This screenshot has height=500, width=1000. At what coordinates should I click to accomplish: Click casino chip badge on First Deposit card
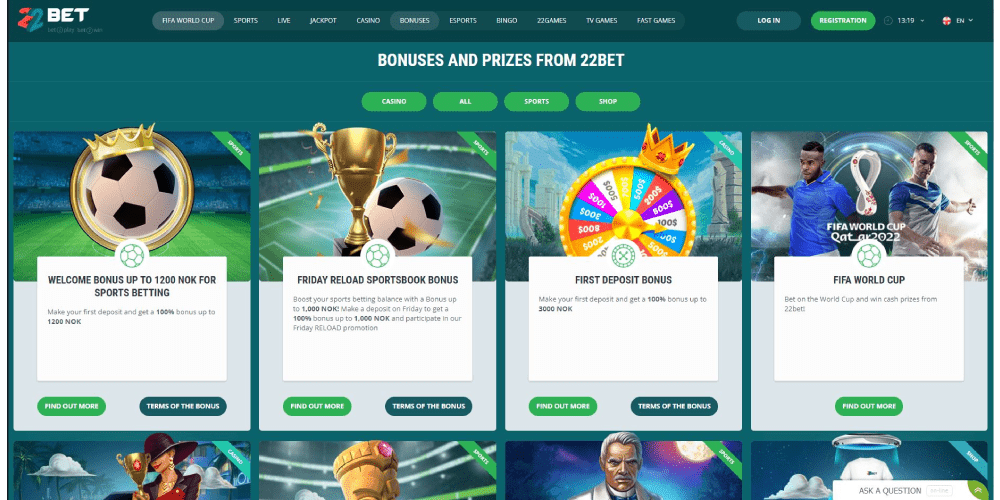[x=623, y=256]
